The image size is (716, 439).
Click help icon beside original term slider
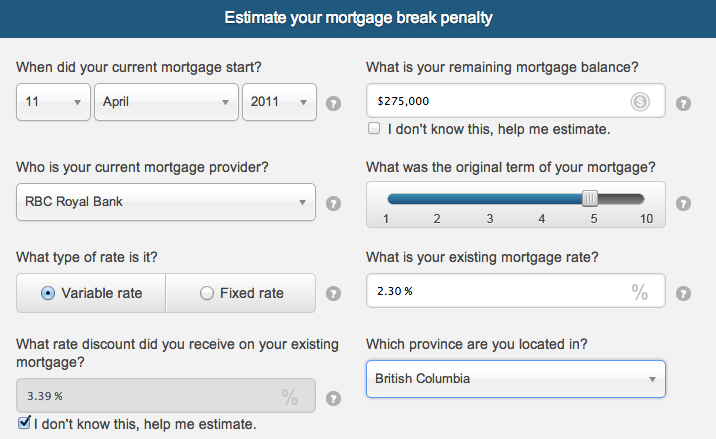(x=683, y=203)
